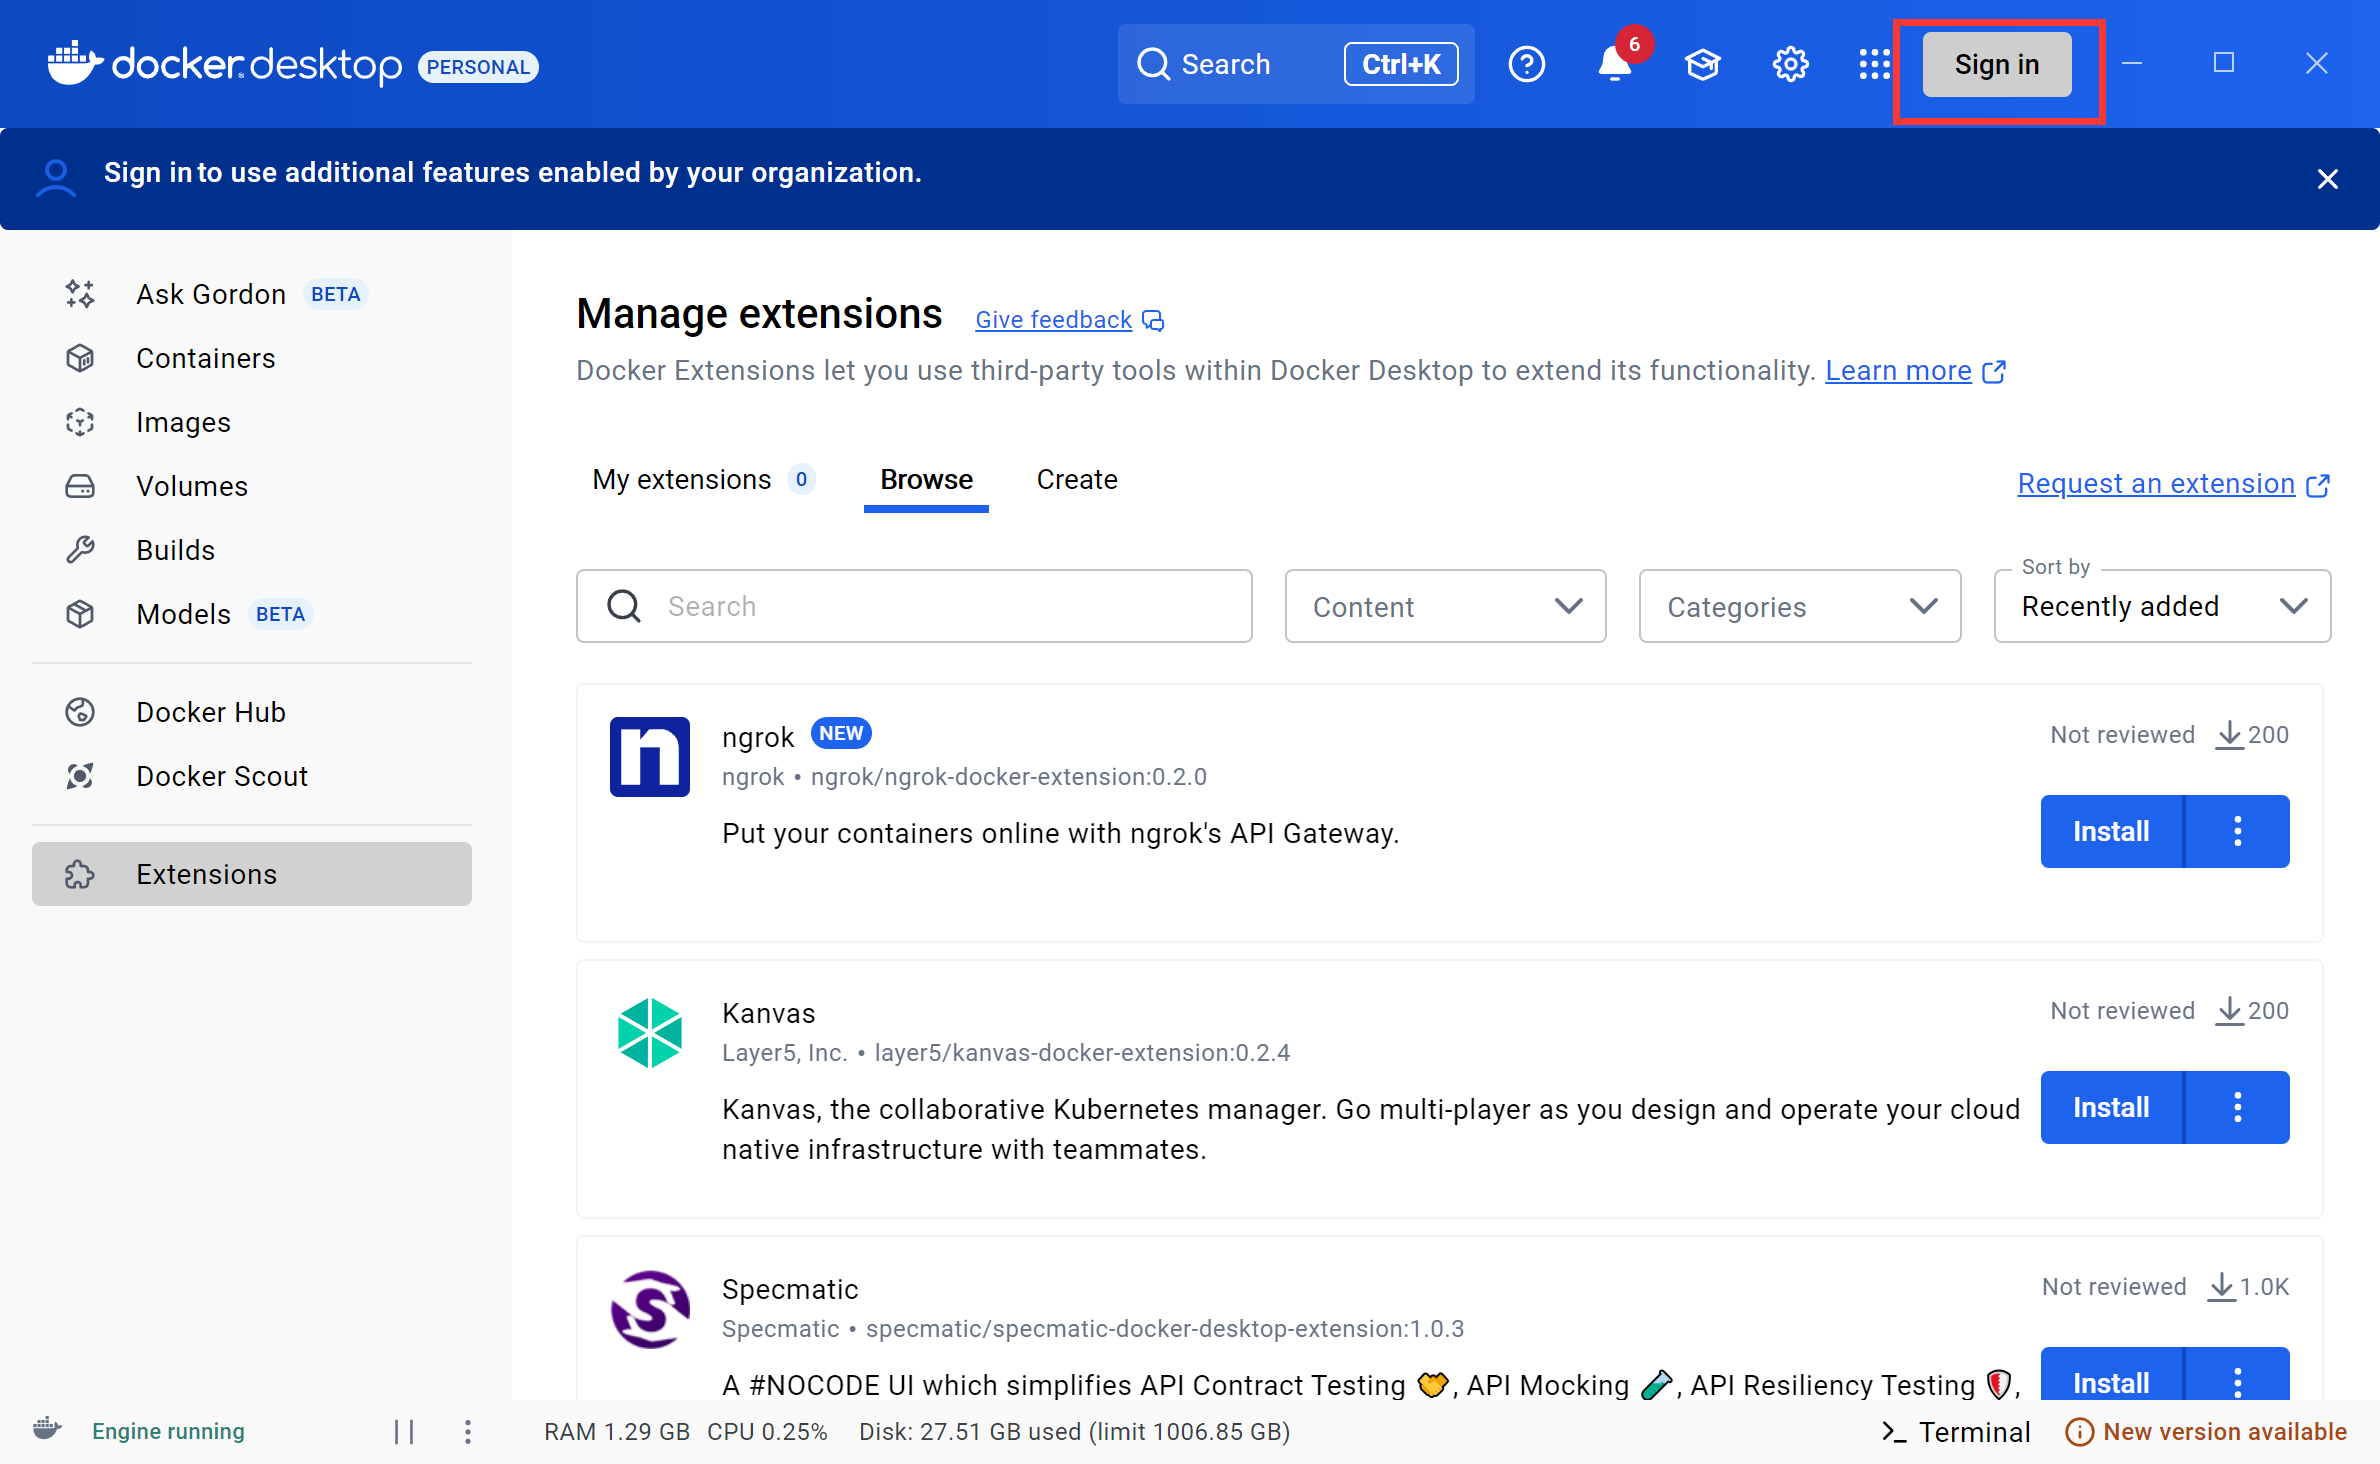Screen dimensions: 2380x1464
Task: Pause the Docker engine
Action: coord(405,1431)
